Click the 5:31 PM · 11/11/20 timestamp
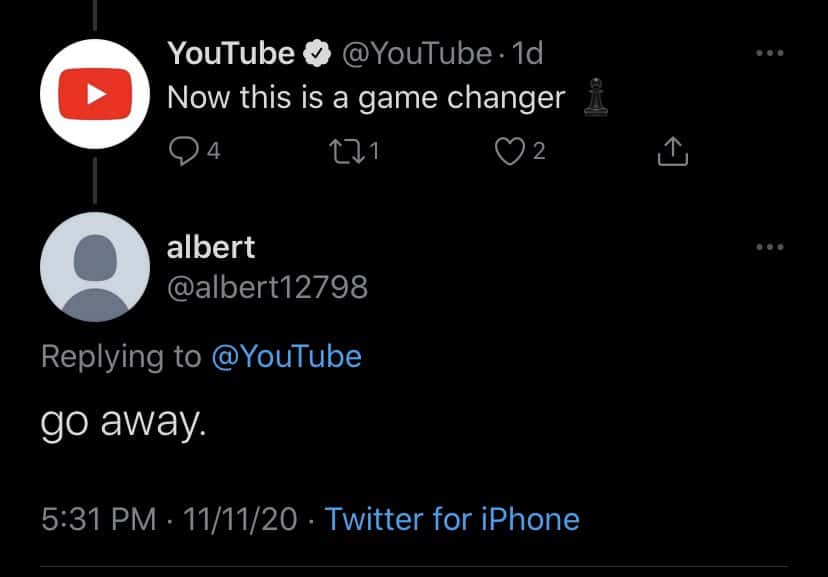The image size is (828, 577). (169, 519)
